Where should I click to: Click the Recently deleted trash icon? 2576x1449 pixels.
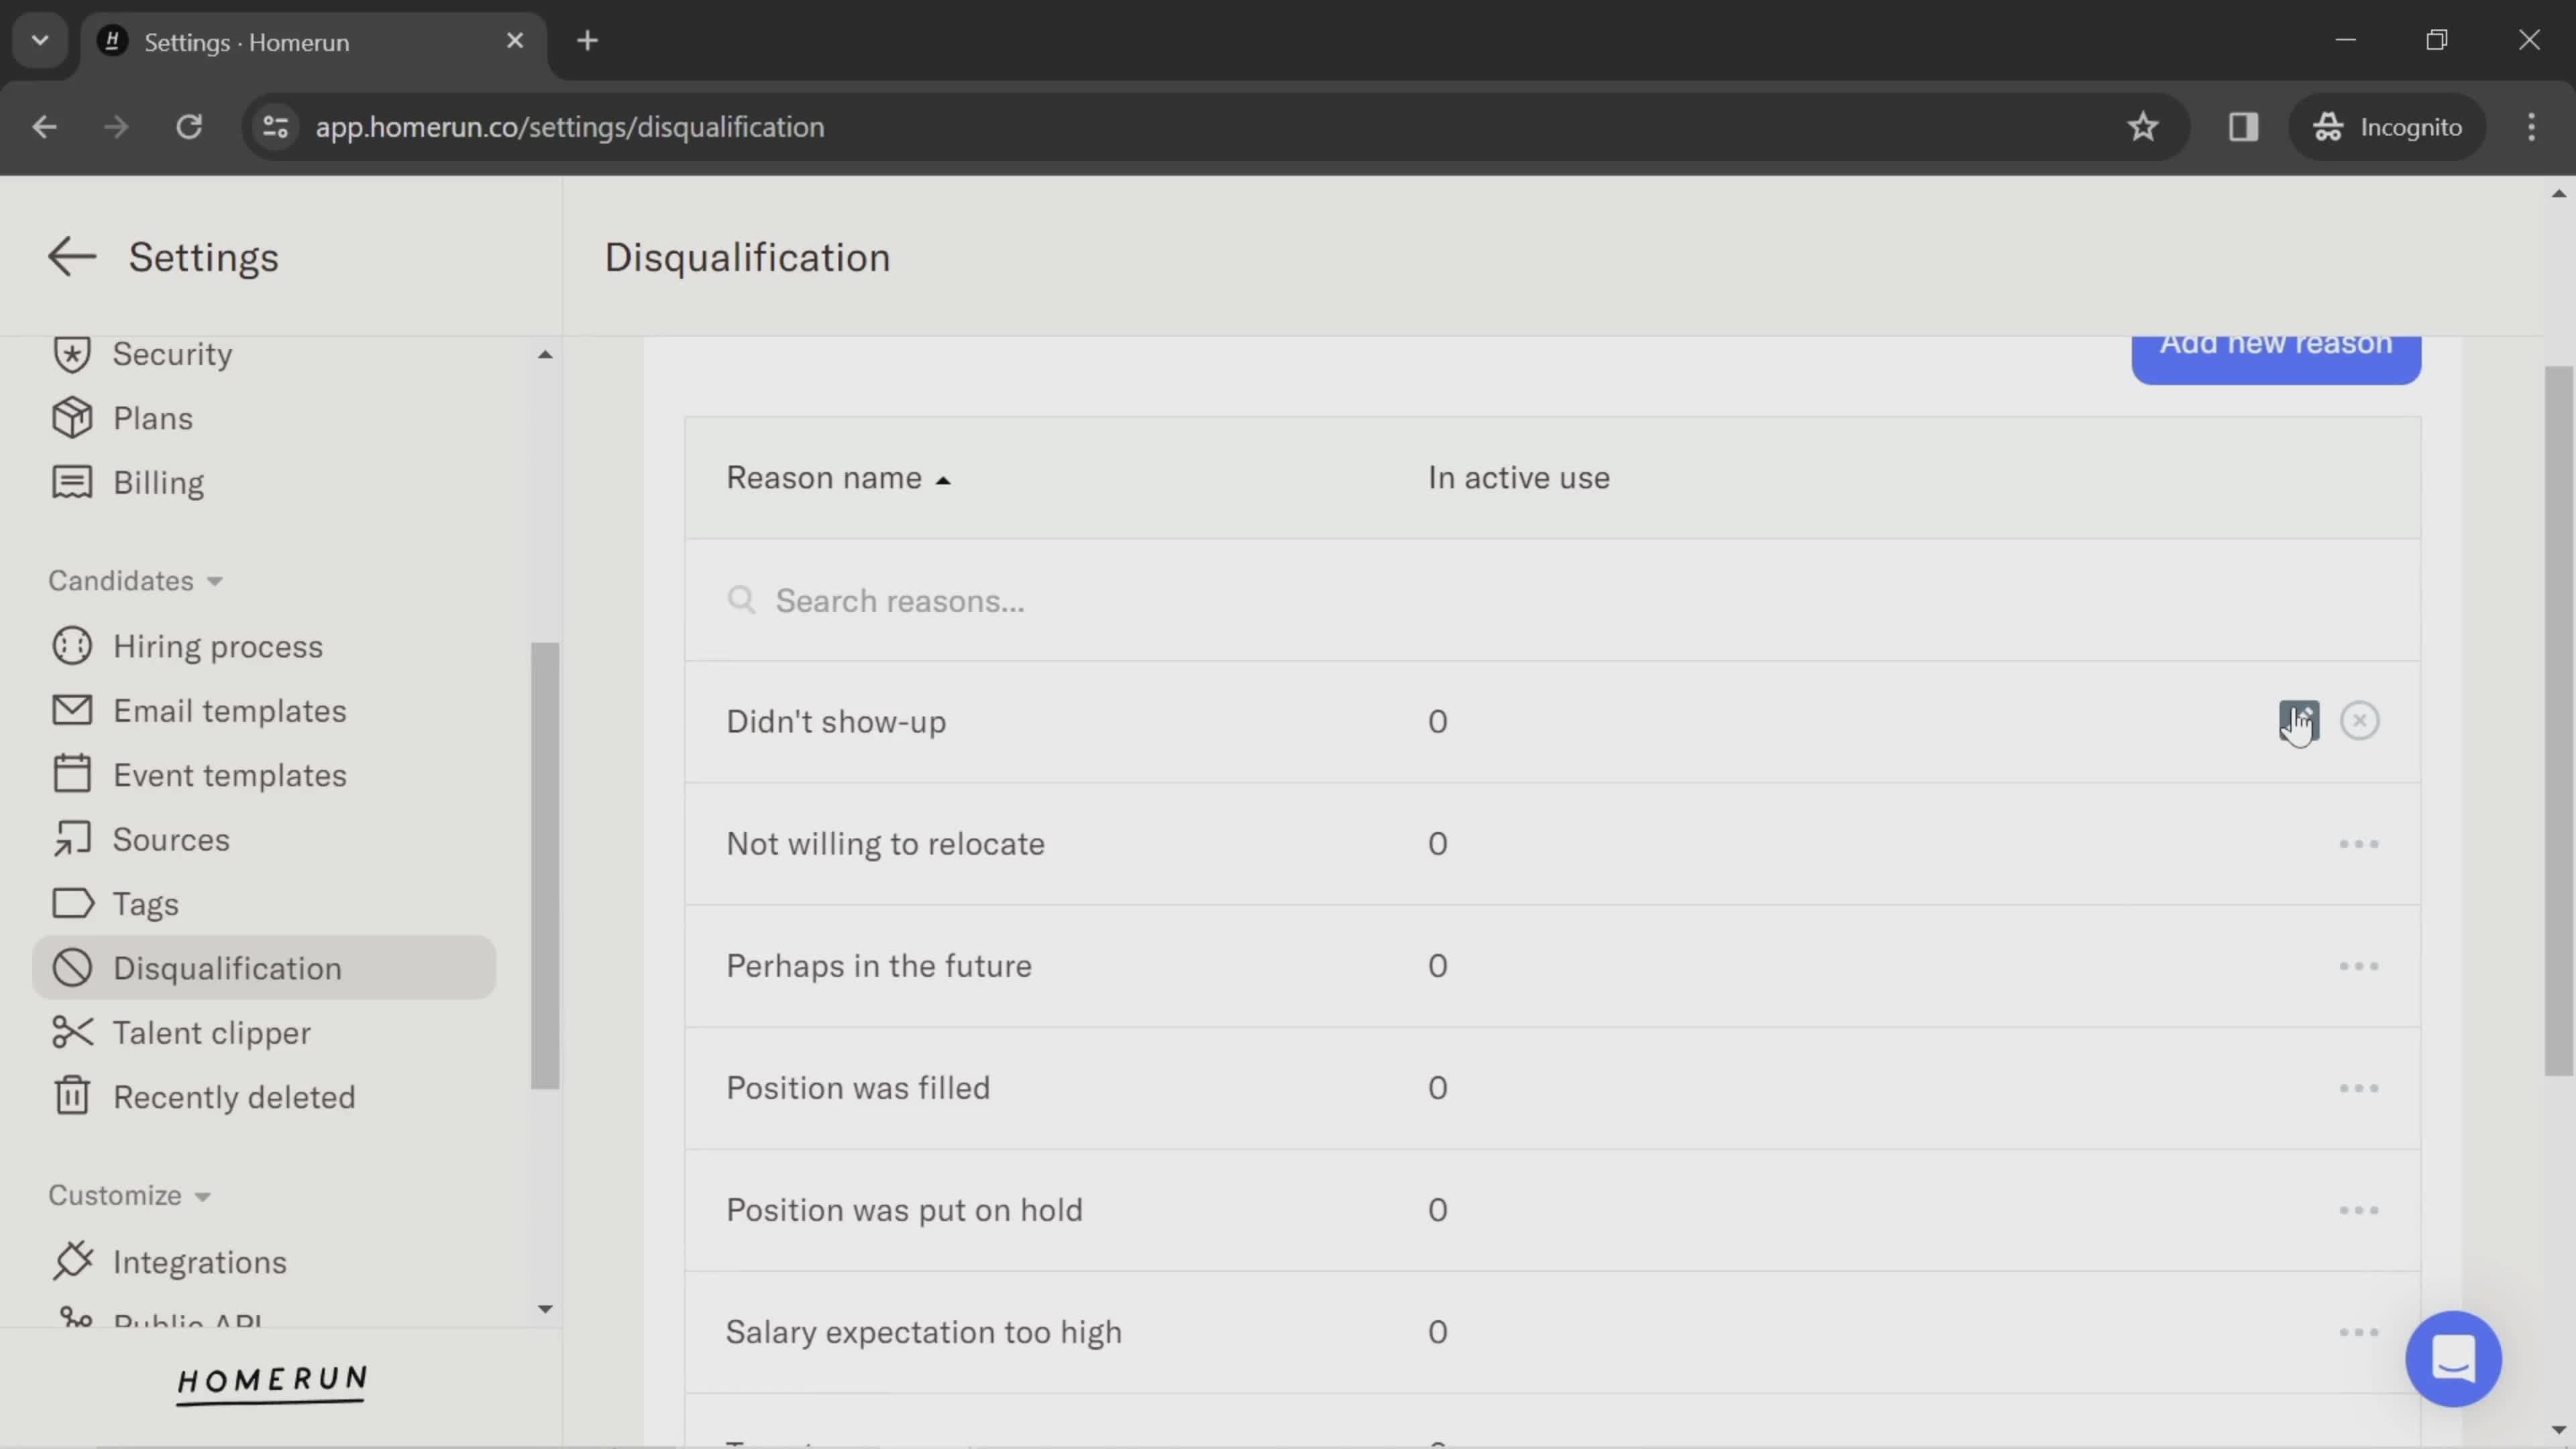pyautogui.click(x=72, y=1096)
